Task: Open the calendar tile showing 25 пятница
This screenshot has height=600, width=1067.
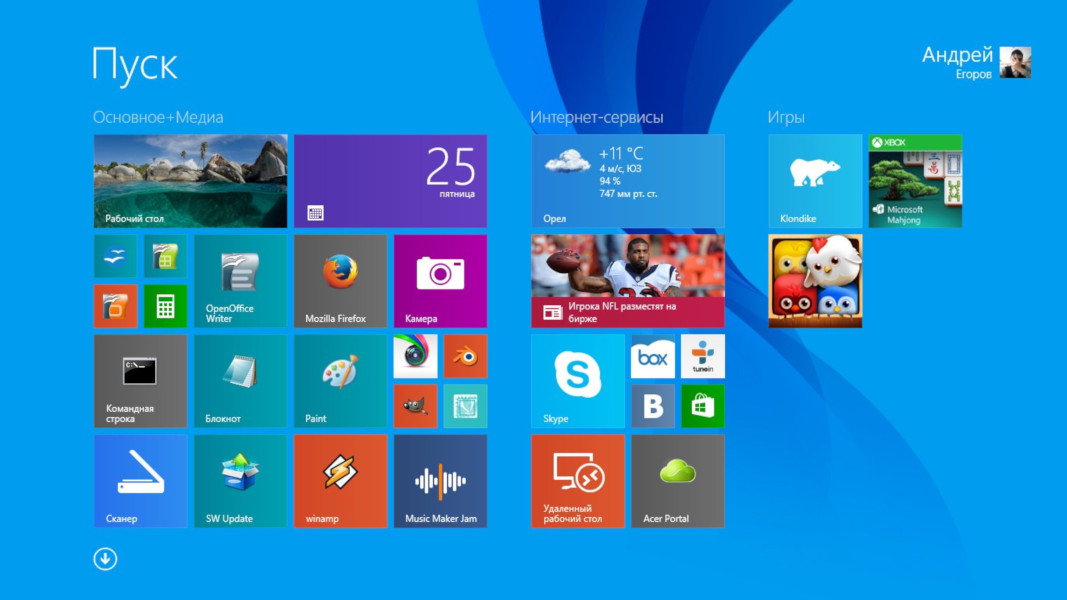Action: 391,181
